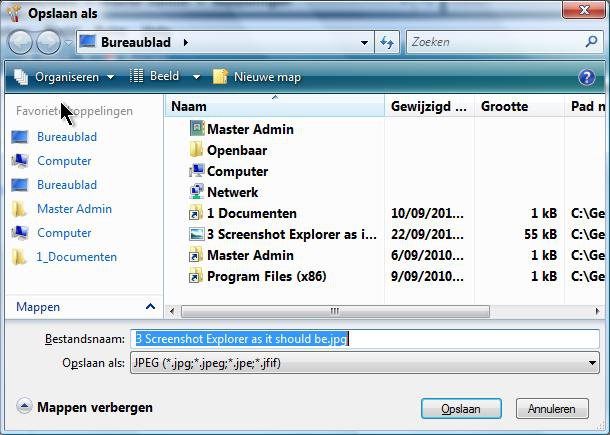Go back with the back arrow button
The width and height of the screenshot is (610, 435).
click(20, 42)
